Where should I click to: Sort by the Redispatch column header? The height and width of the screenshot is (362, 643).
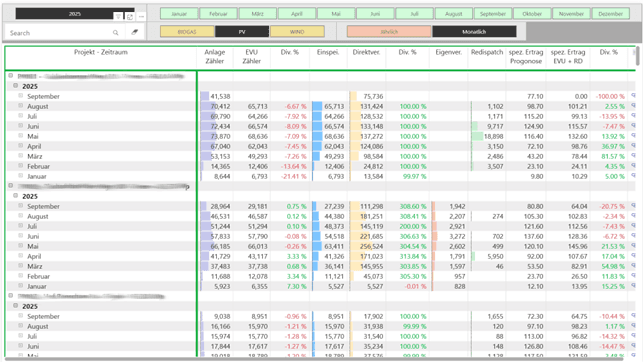tap(487, 52)
